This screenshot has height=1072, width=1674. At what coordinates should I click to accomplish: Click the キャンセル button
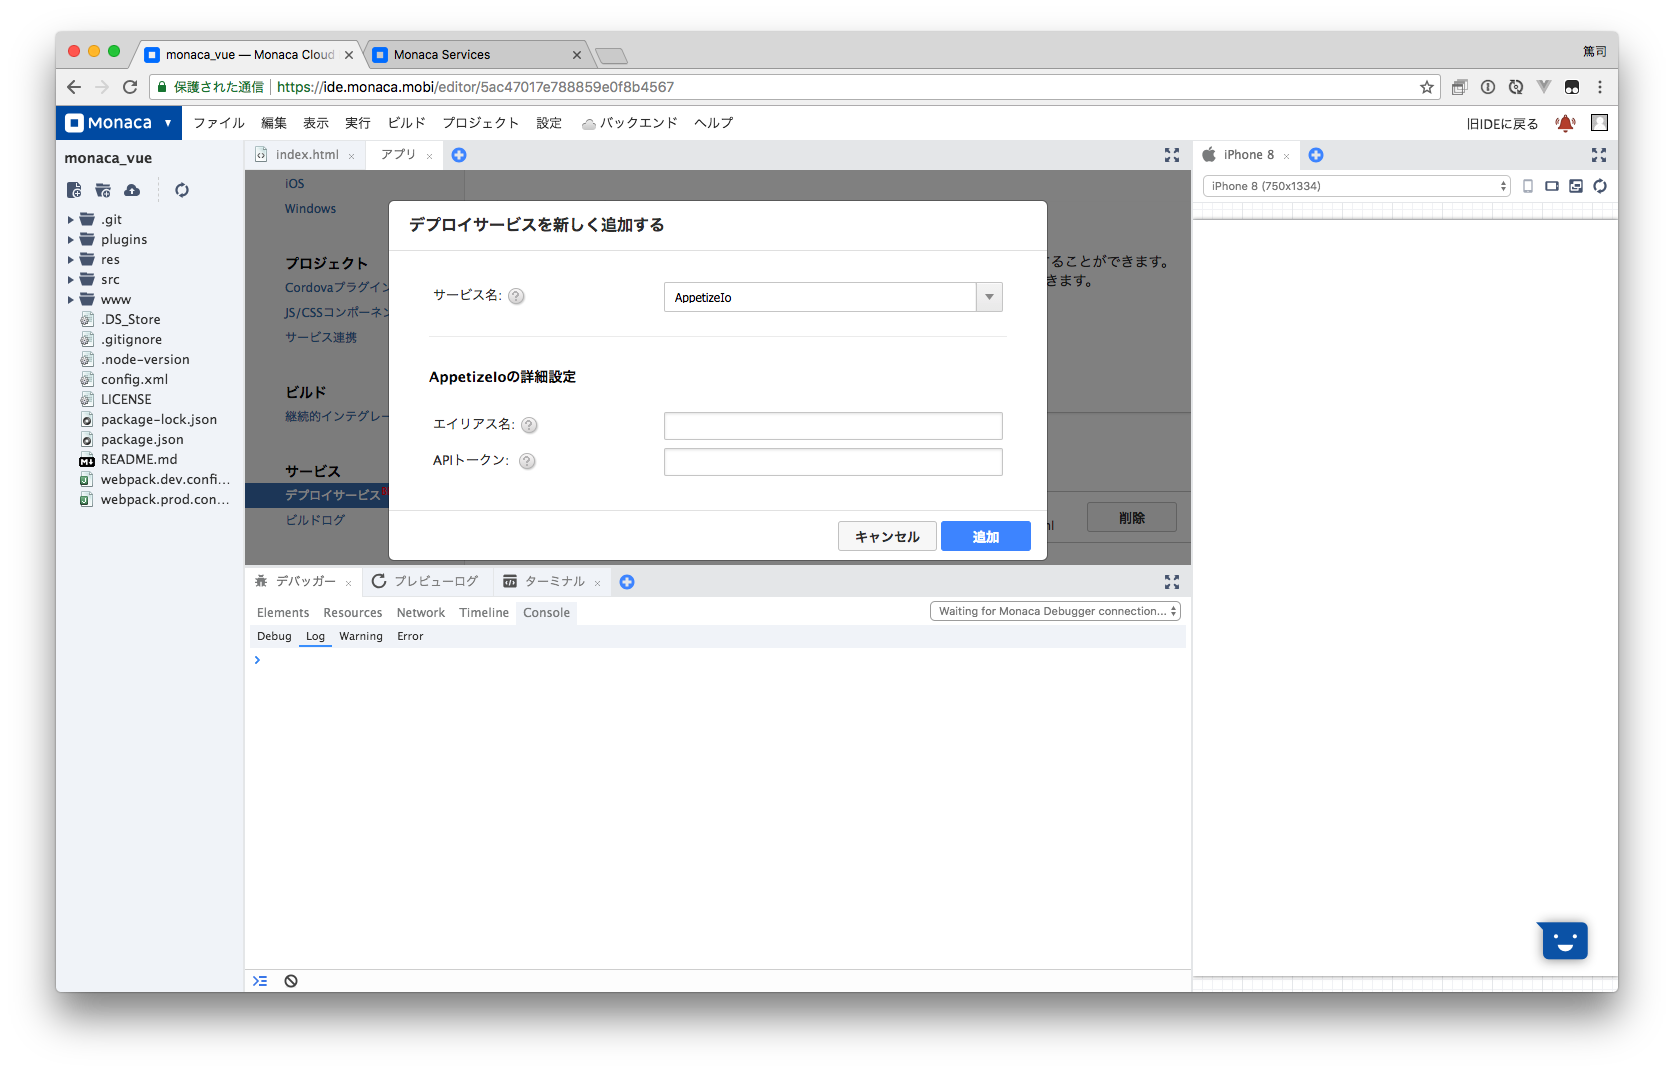pyautogui.click(x=887, y=537)
